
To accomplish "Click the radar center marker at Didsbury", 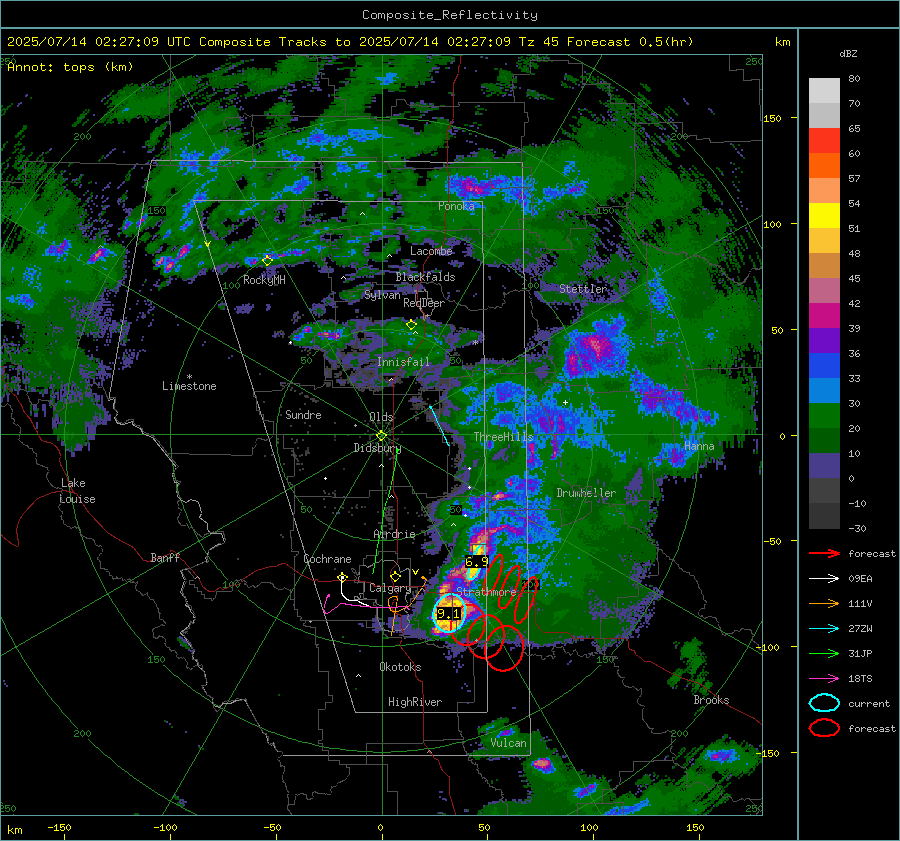I will [x=381, y=436].
